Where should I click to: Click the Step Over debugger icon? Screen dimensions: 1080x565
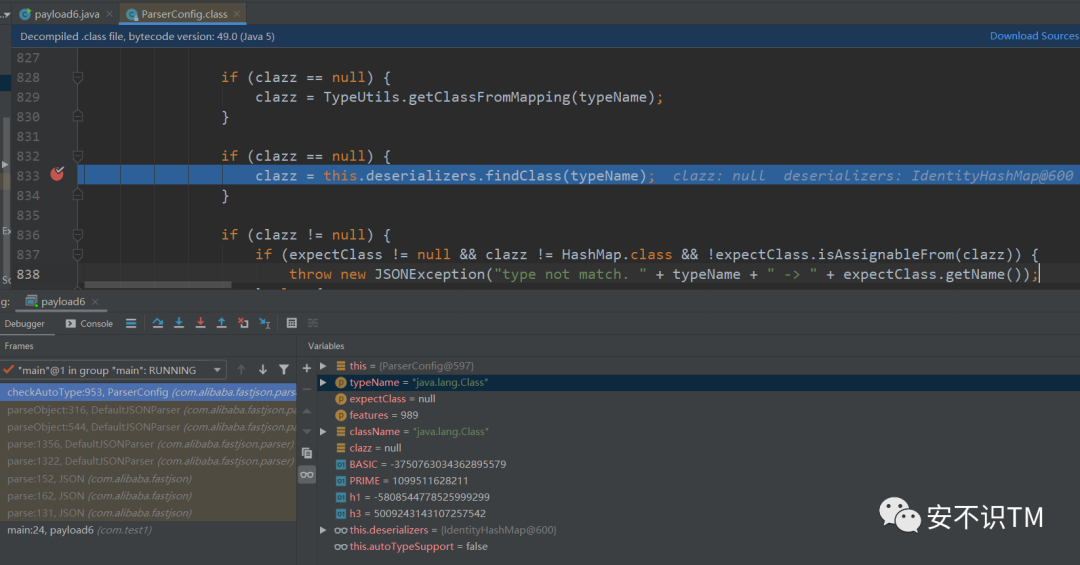click(157, 323)
